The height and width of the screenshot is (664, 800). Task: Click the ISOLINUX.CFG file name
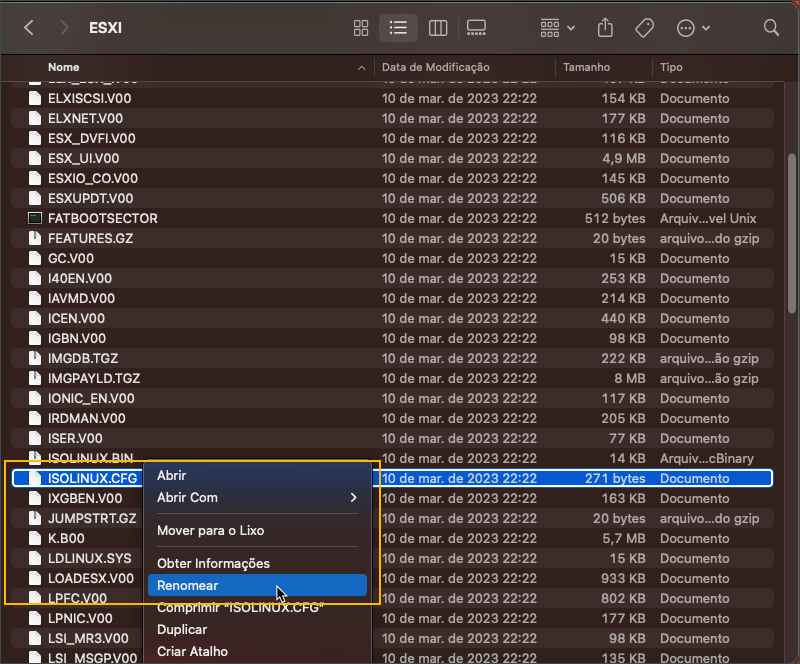(x=92, y=478)
